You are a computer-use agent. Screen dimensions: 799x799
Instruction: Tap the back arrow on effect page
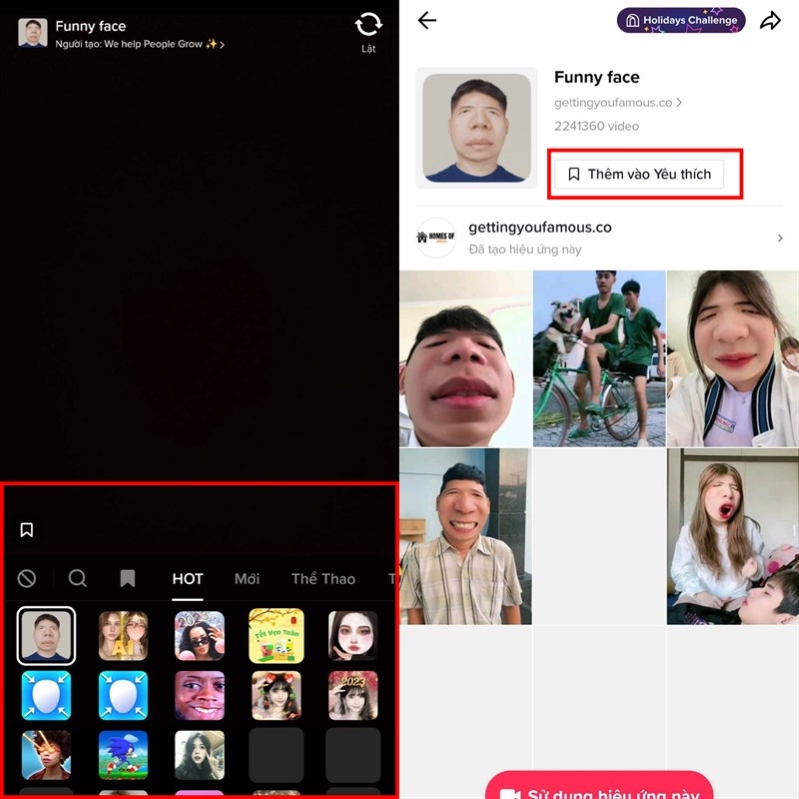427,21
